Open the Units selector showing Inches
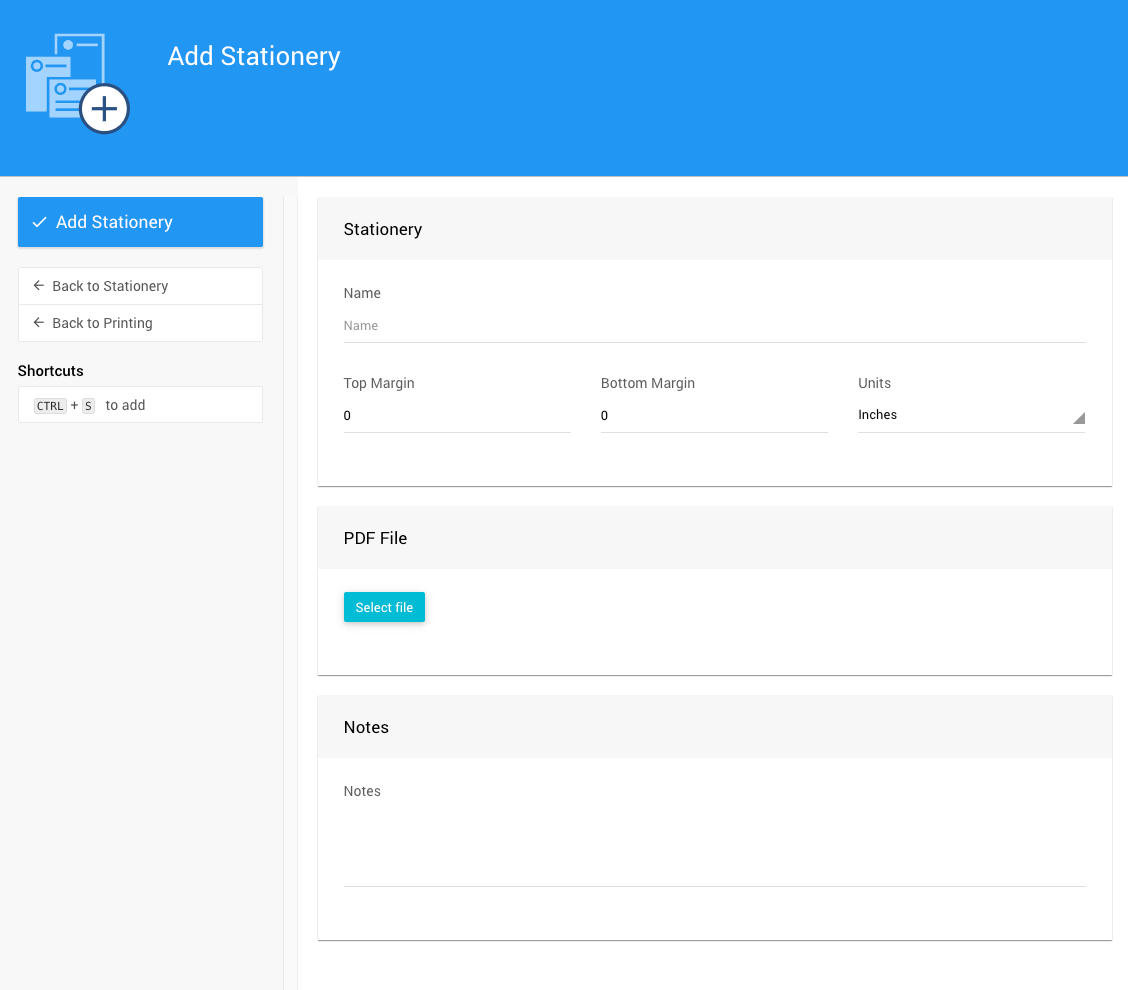The image size is (1128, 990). click(960, 415)
